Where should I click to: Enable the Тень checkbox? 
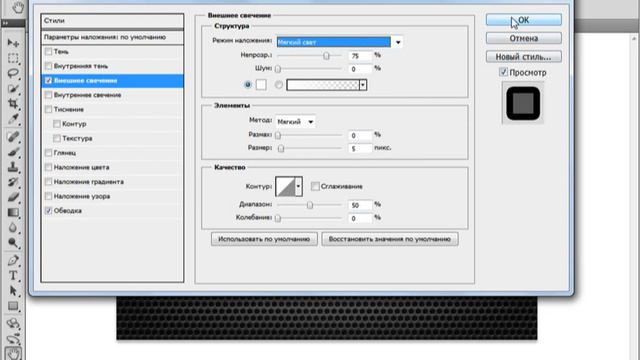[49, 51]
